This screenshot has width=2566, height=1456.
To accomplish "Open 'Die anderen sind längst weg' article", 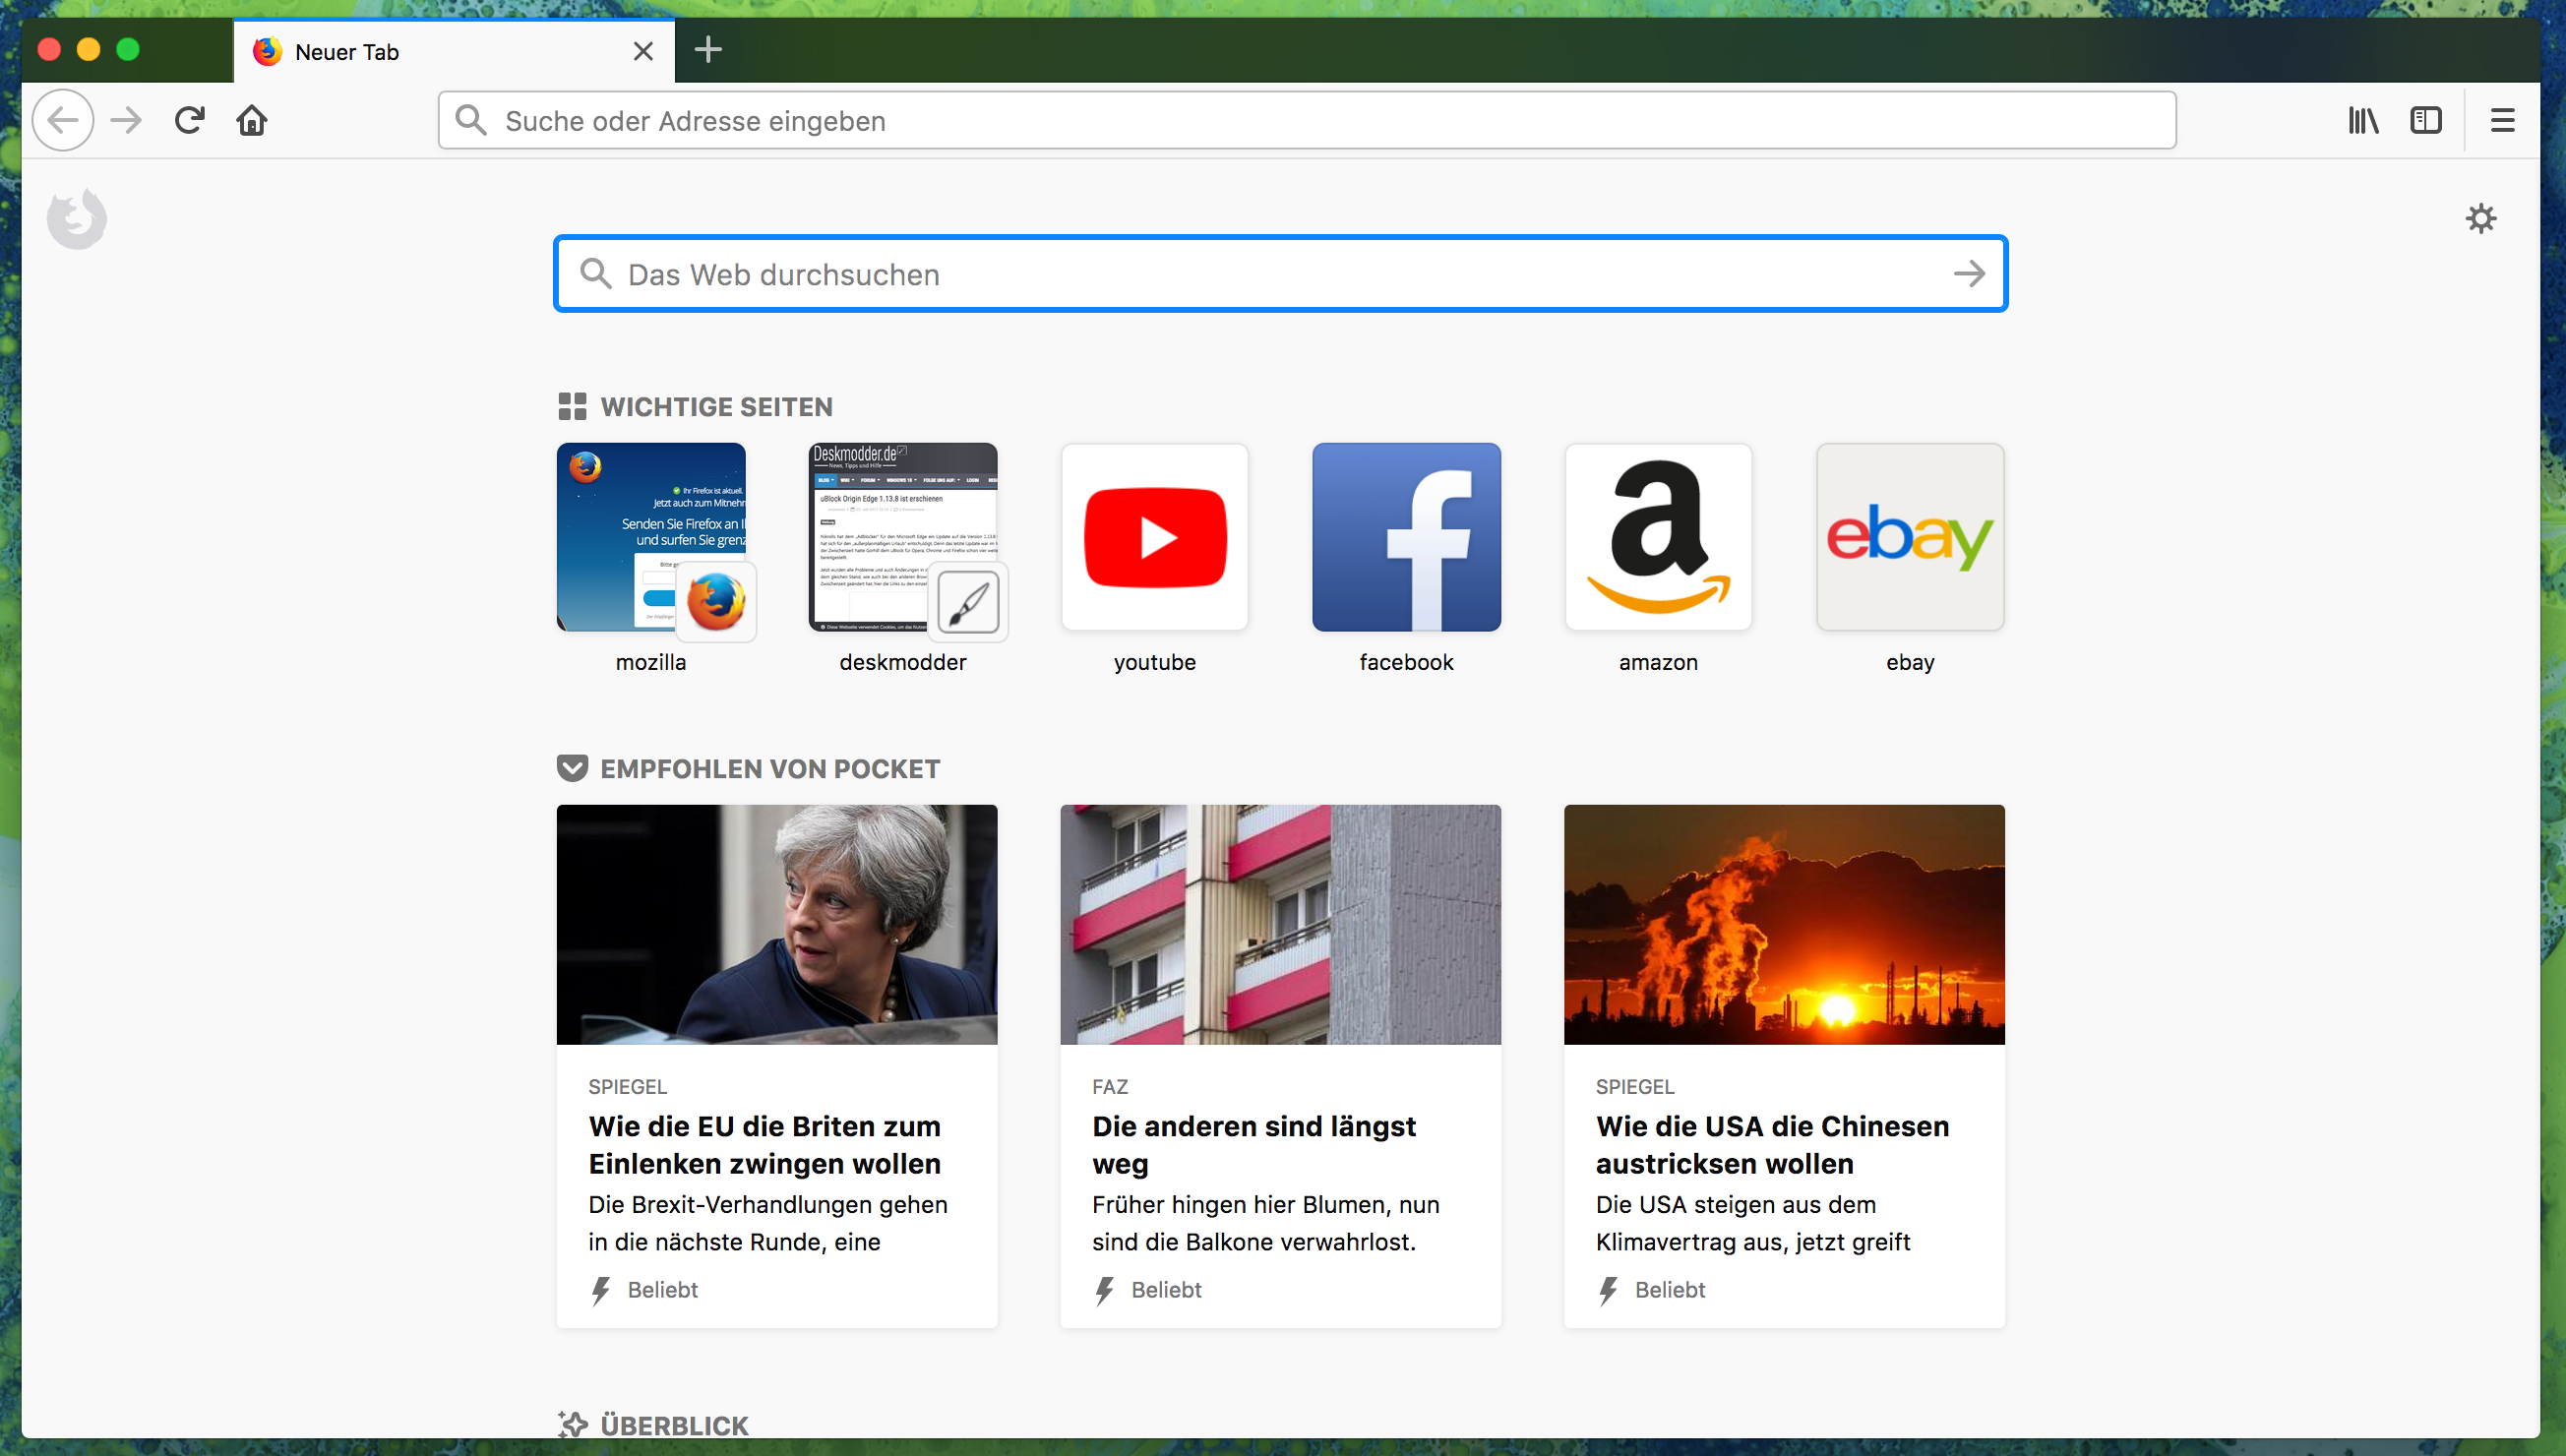I will click(x=1254, y=1145).
